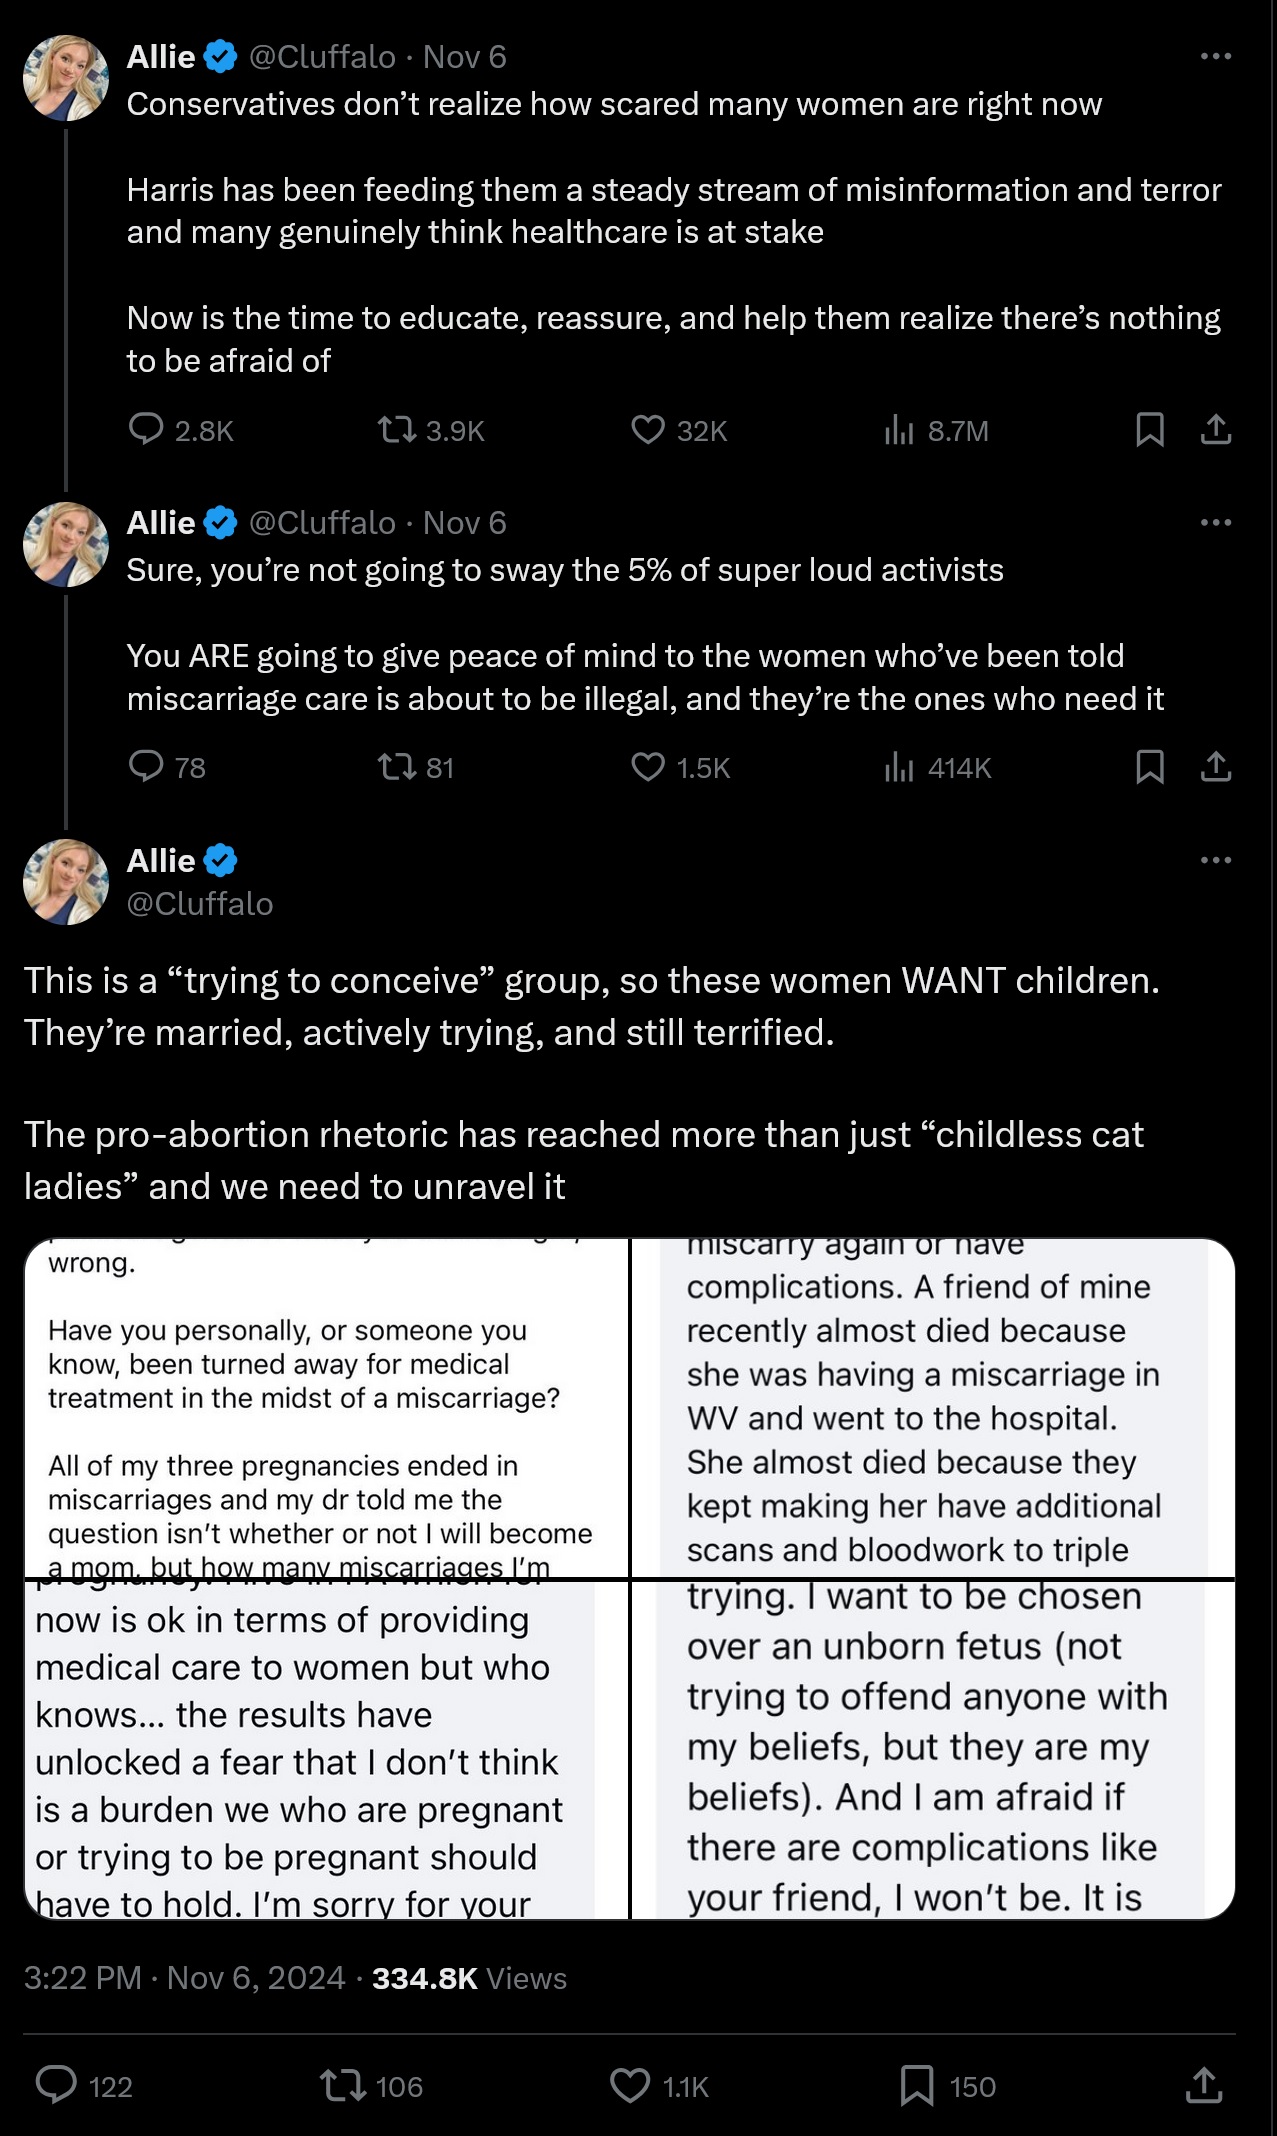Reply to the main tweet with 122 replies

57,2086
